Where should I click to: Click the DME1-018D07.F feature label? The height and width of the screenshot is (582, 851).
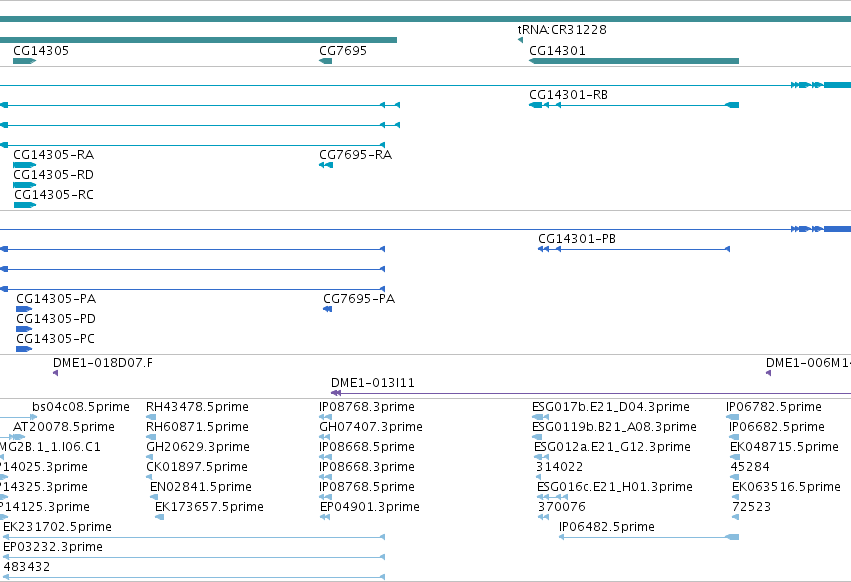[103, 363]
